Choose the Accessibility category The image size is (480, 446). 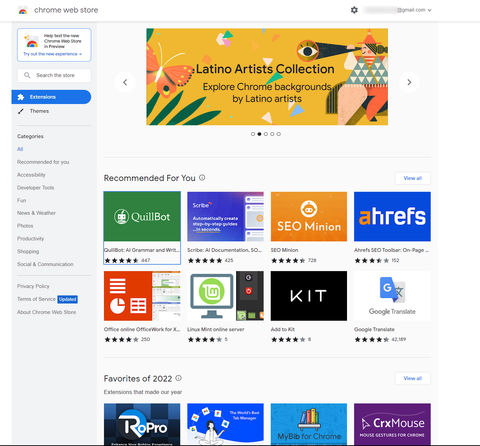[31, 175]
